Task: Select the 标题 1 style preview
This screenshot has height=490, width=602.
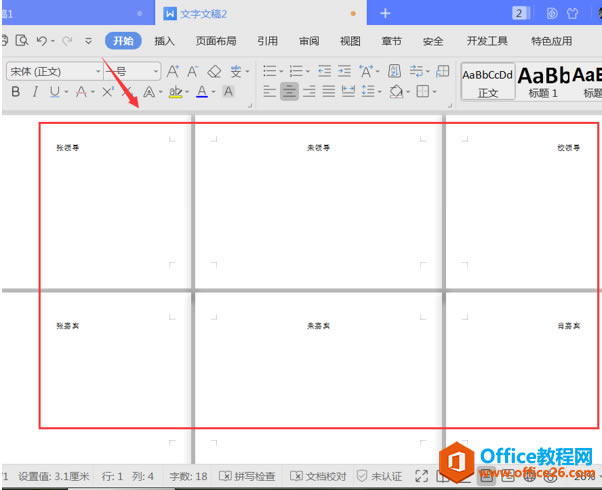Action: click(543, 81)
